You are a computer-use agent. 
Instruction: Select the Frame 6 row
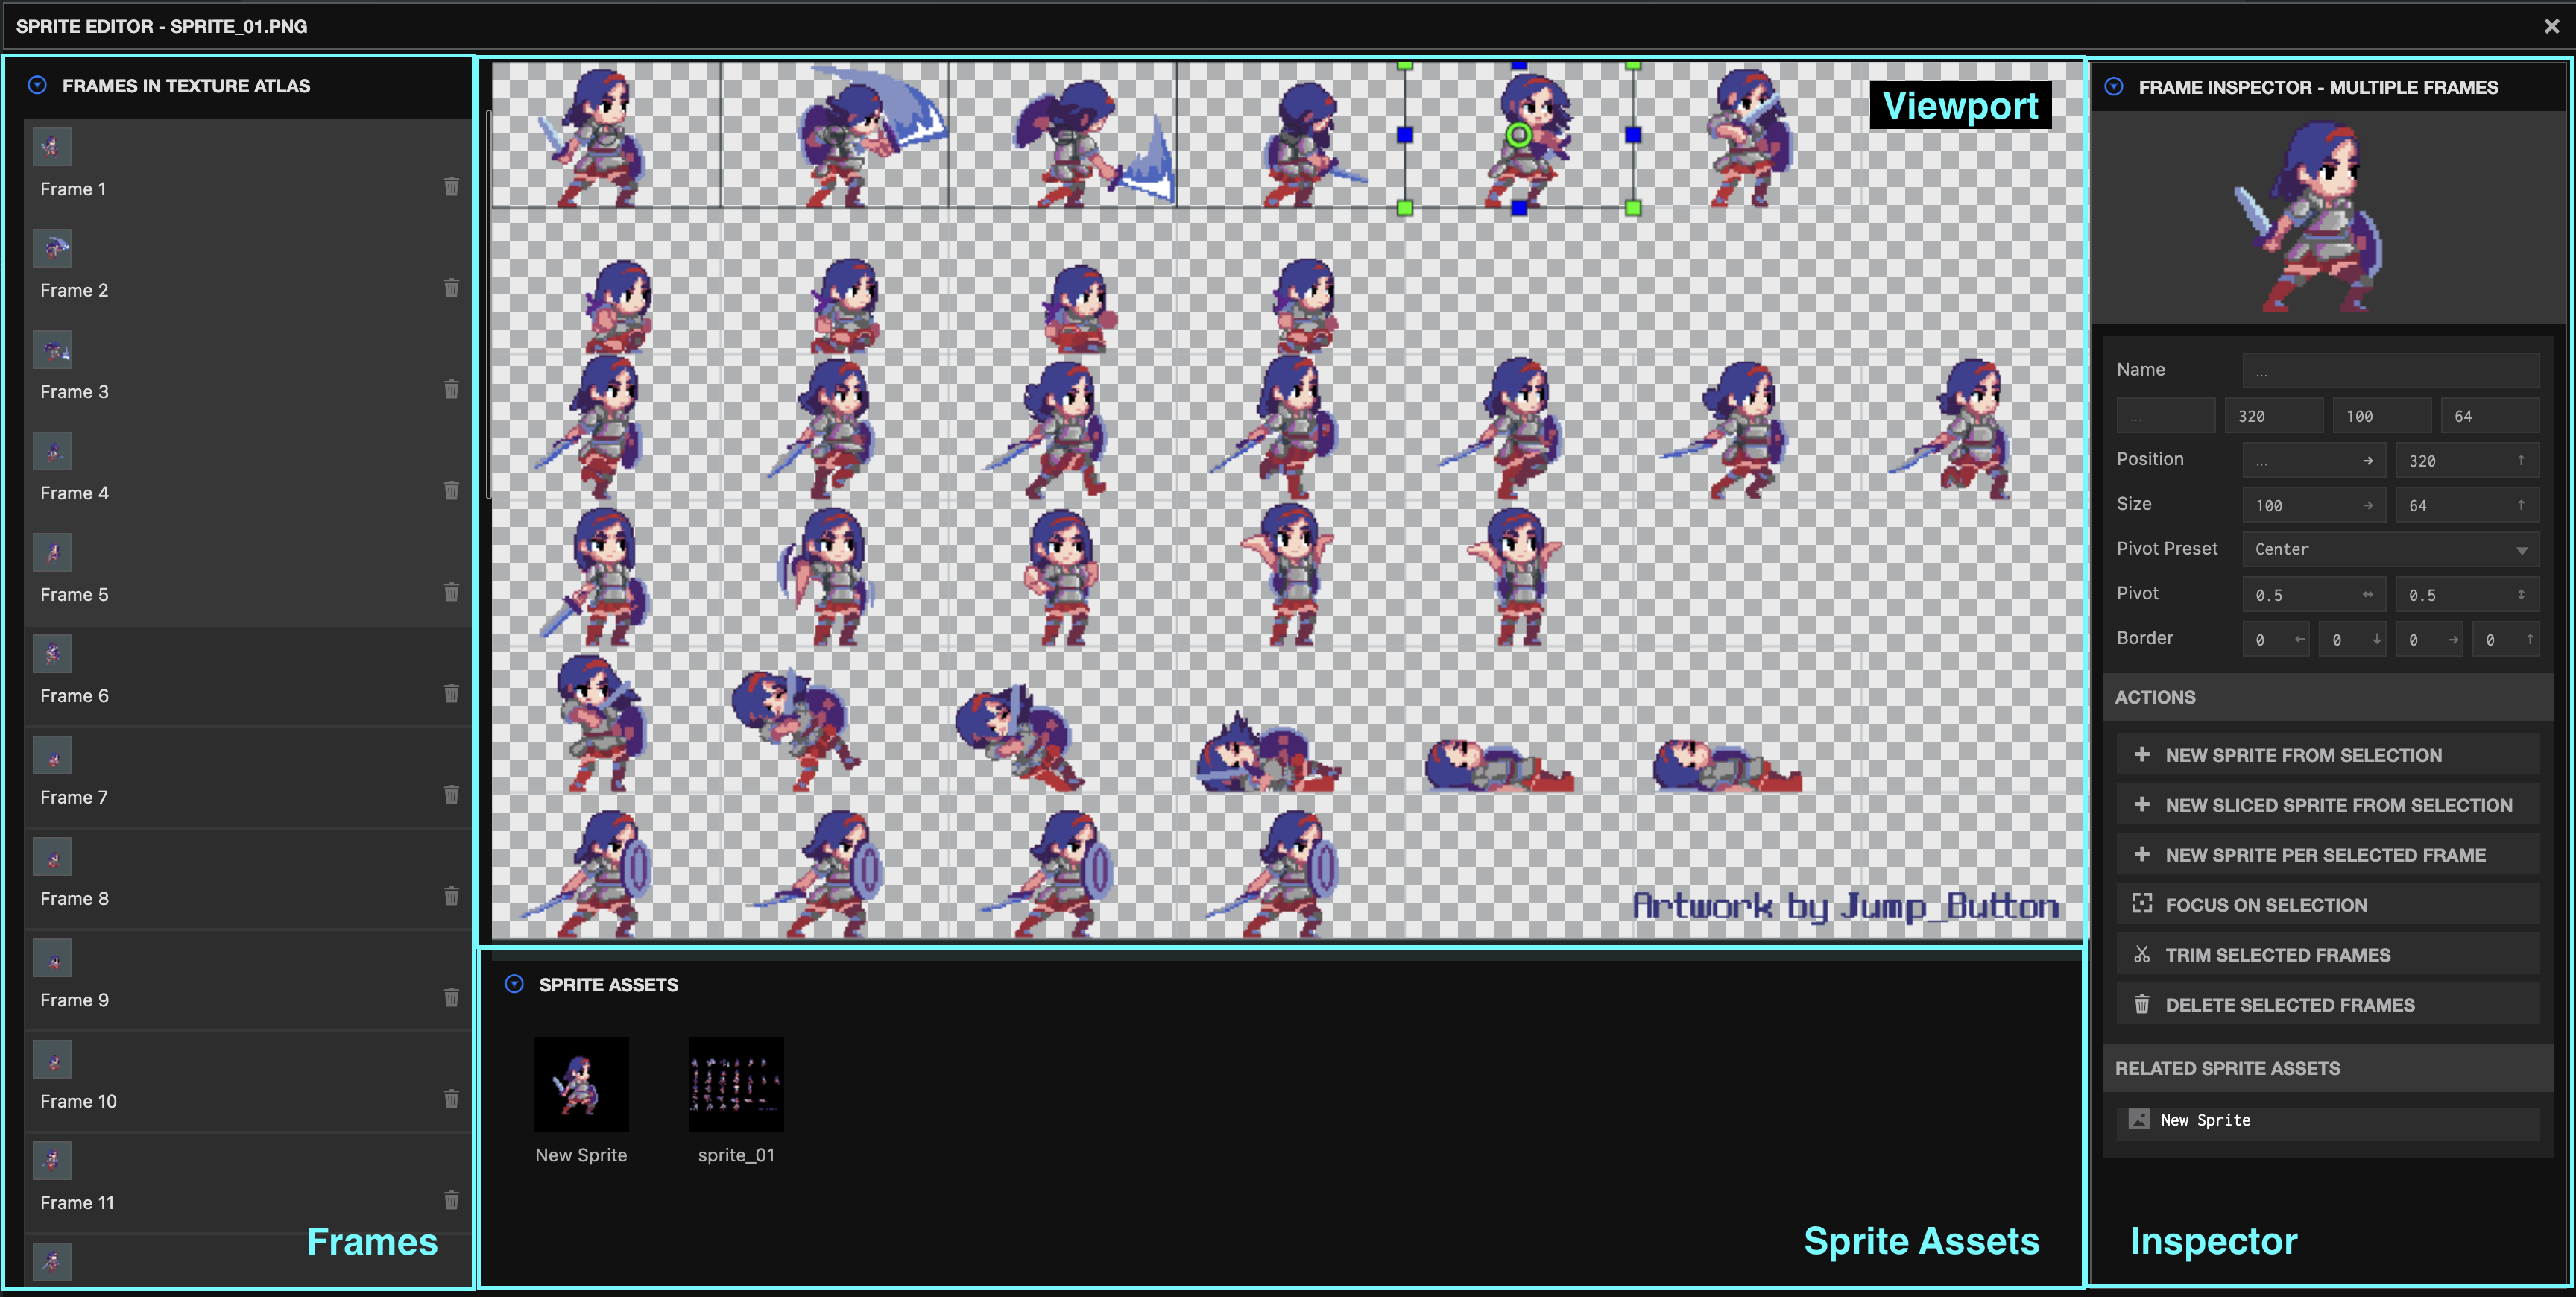click(247, 678)
